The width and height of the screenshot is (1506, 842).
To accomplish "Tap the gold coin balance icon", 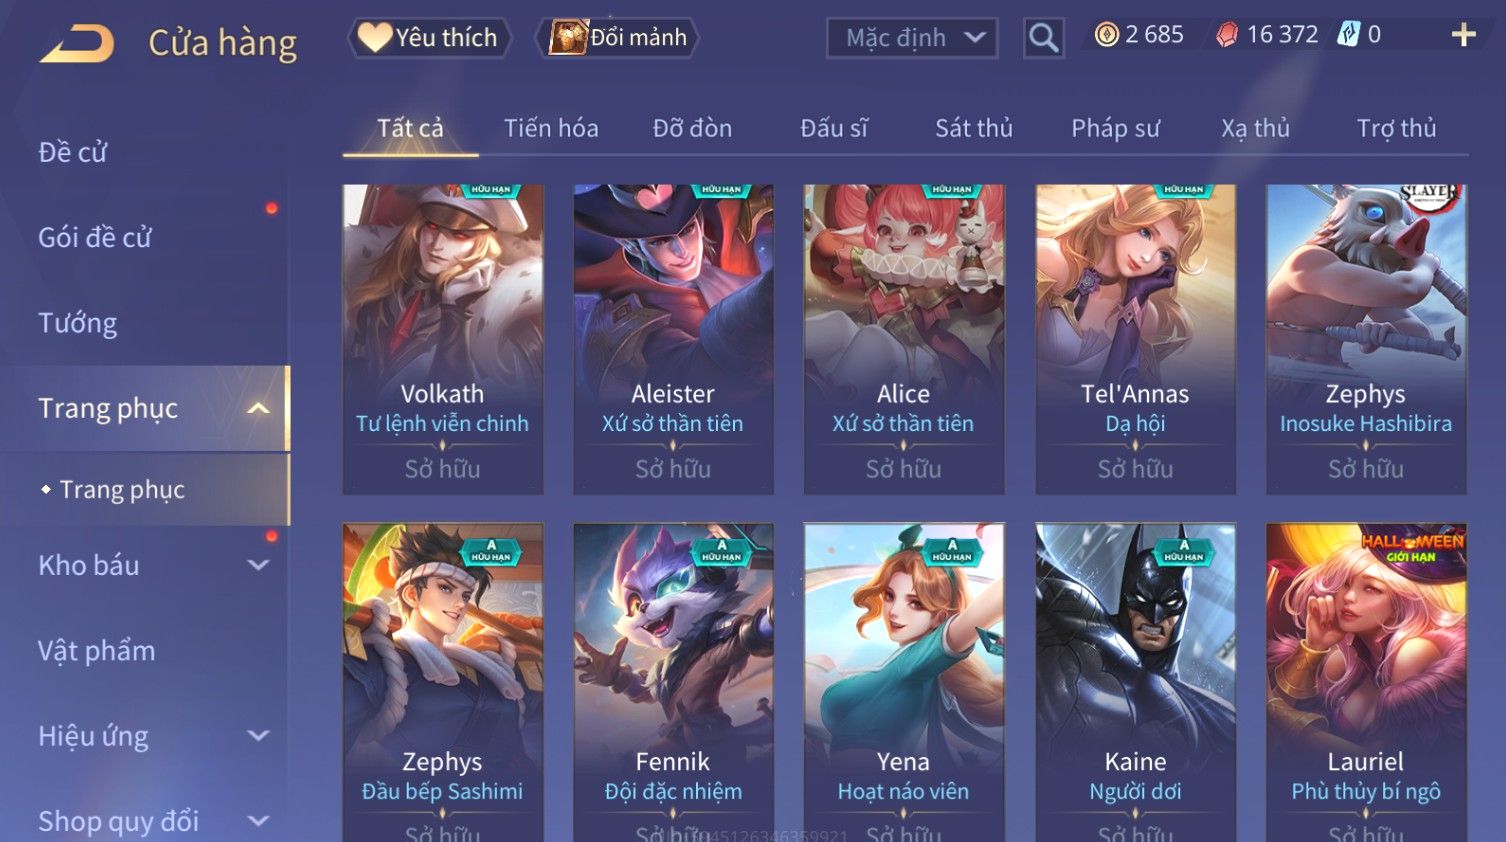I will click(1106, 35).
